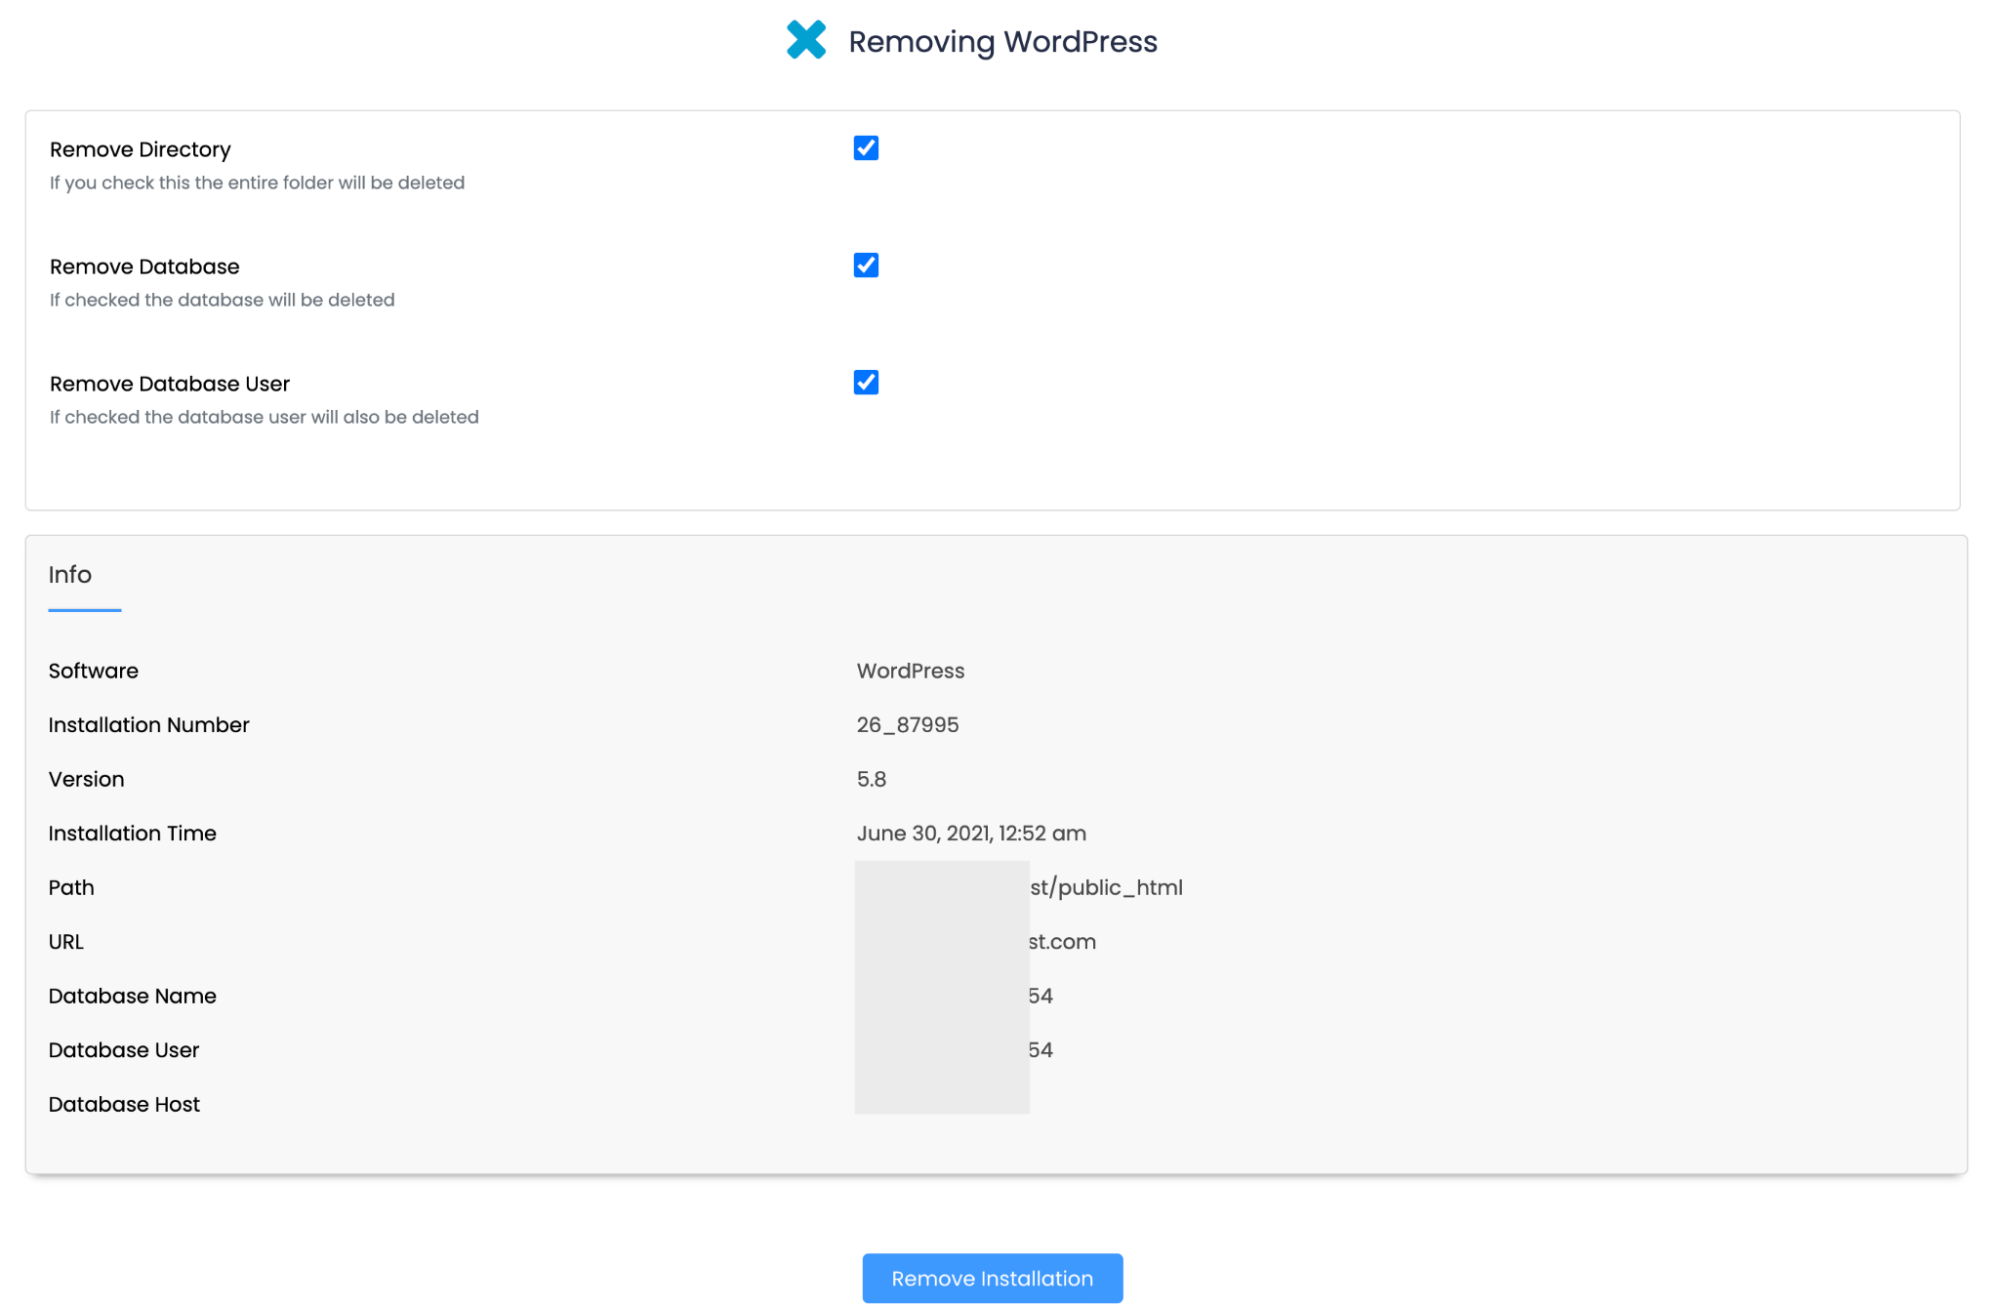Click the Remove Installation button
The width and height of the screenshot is (1999, 1314).
tap(991, 1277)
